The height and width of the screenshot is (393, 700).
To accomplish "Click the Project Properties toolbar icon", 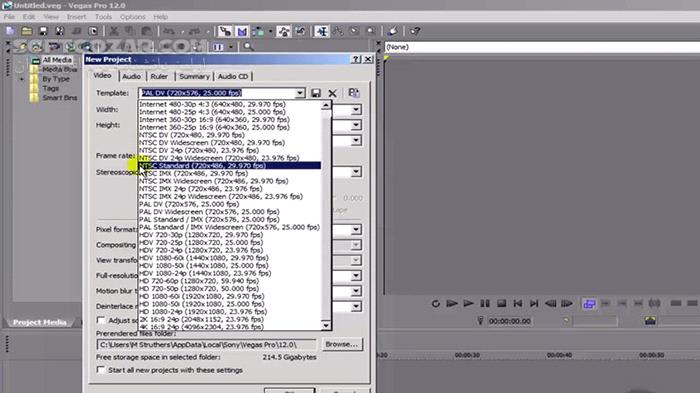I will (93, 31).
